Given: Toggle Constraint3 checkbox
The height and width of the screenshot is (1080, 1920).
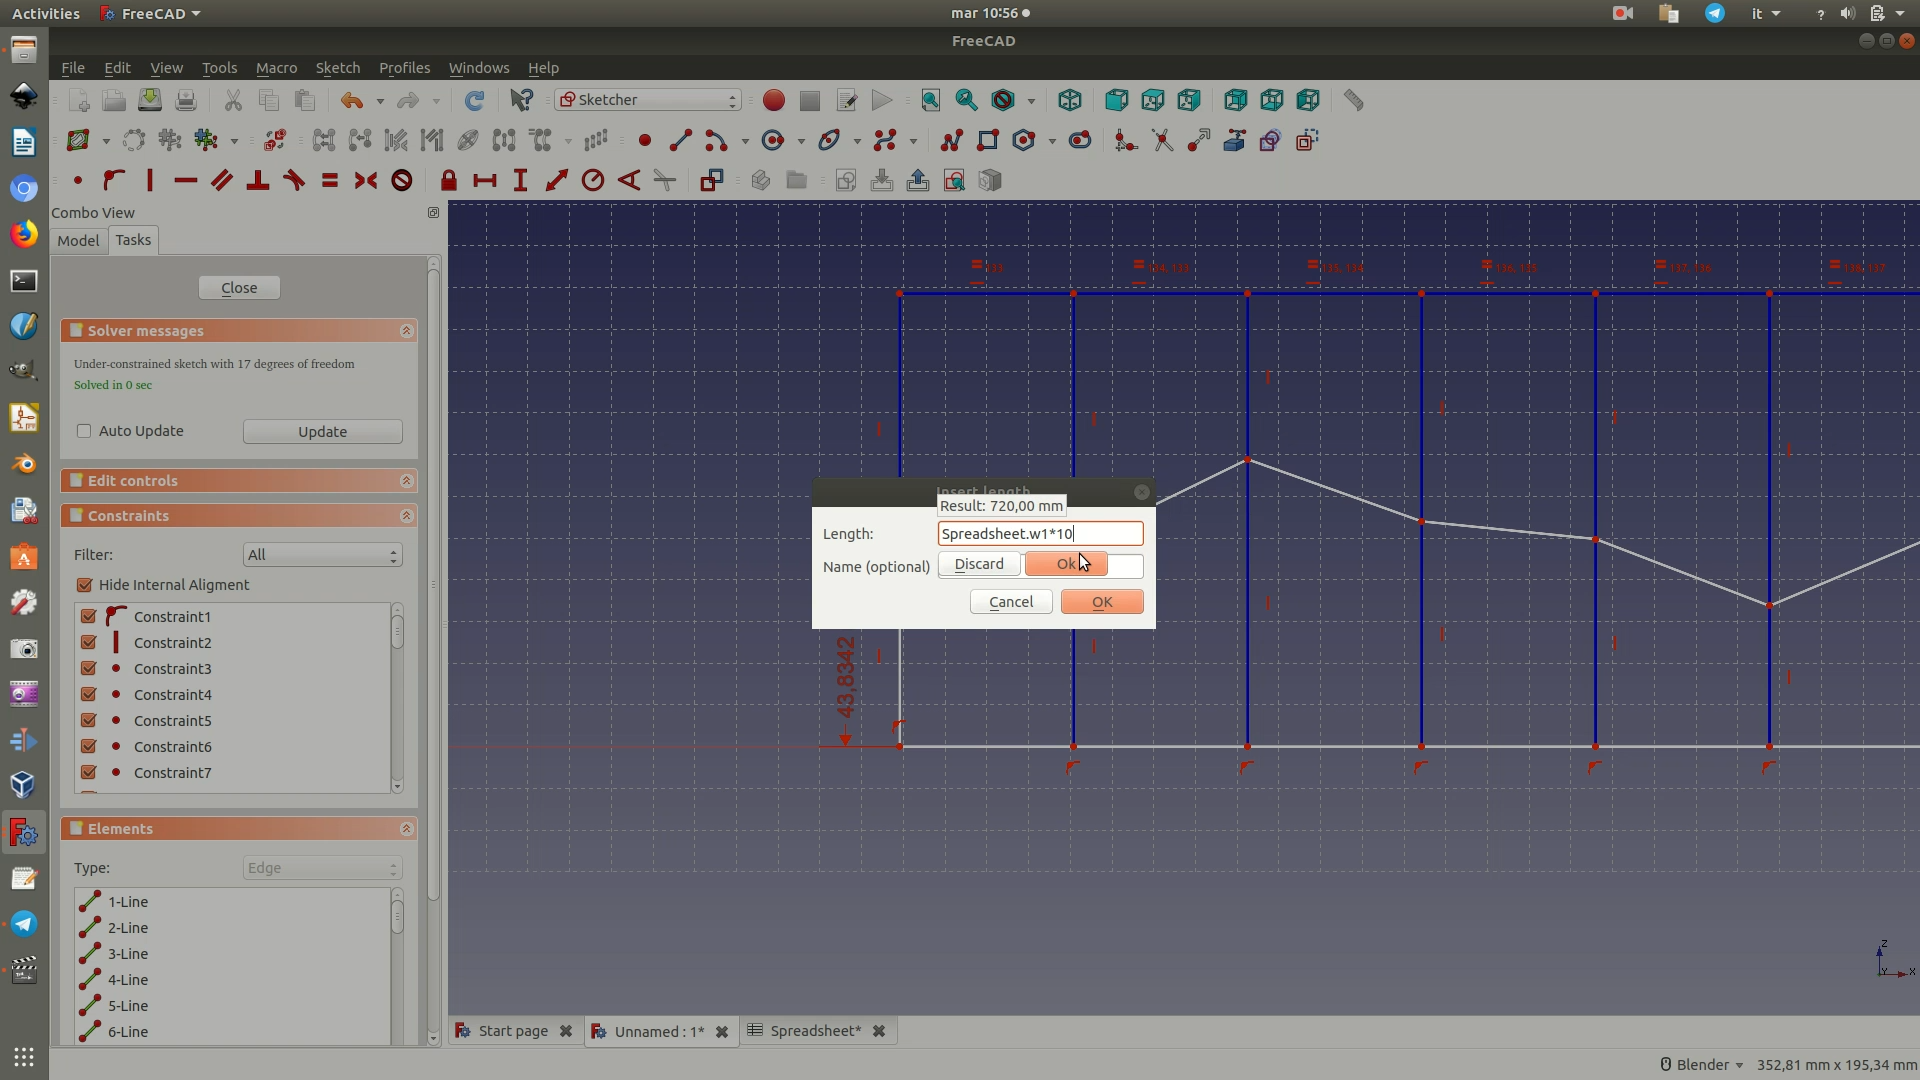Looking at the screenshot, I should pyautogui.click(x=88, y=669).
